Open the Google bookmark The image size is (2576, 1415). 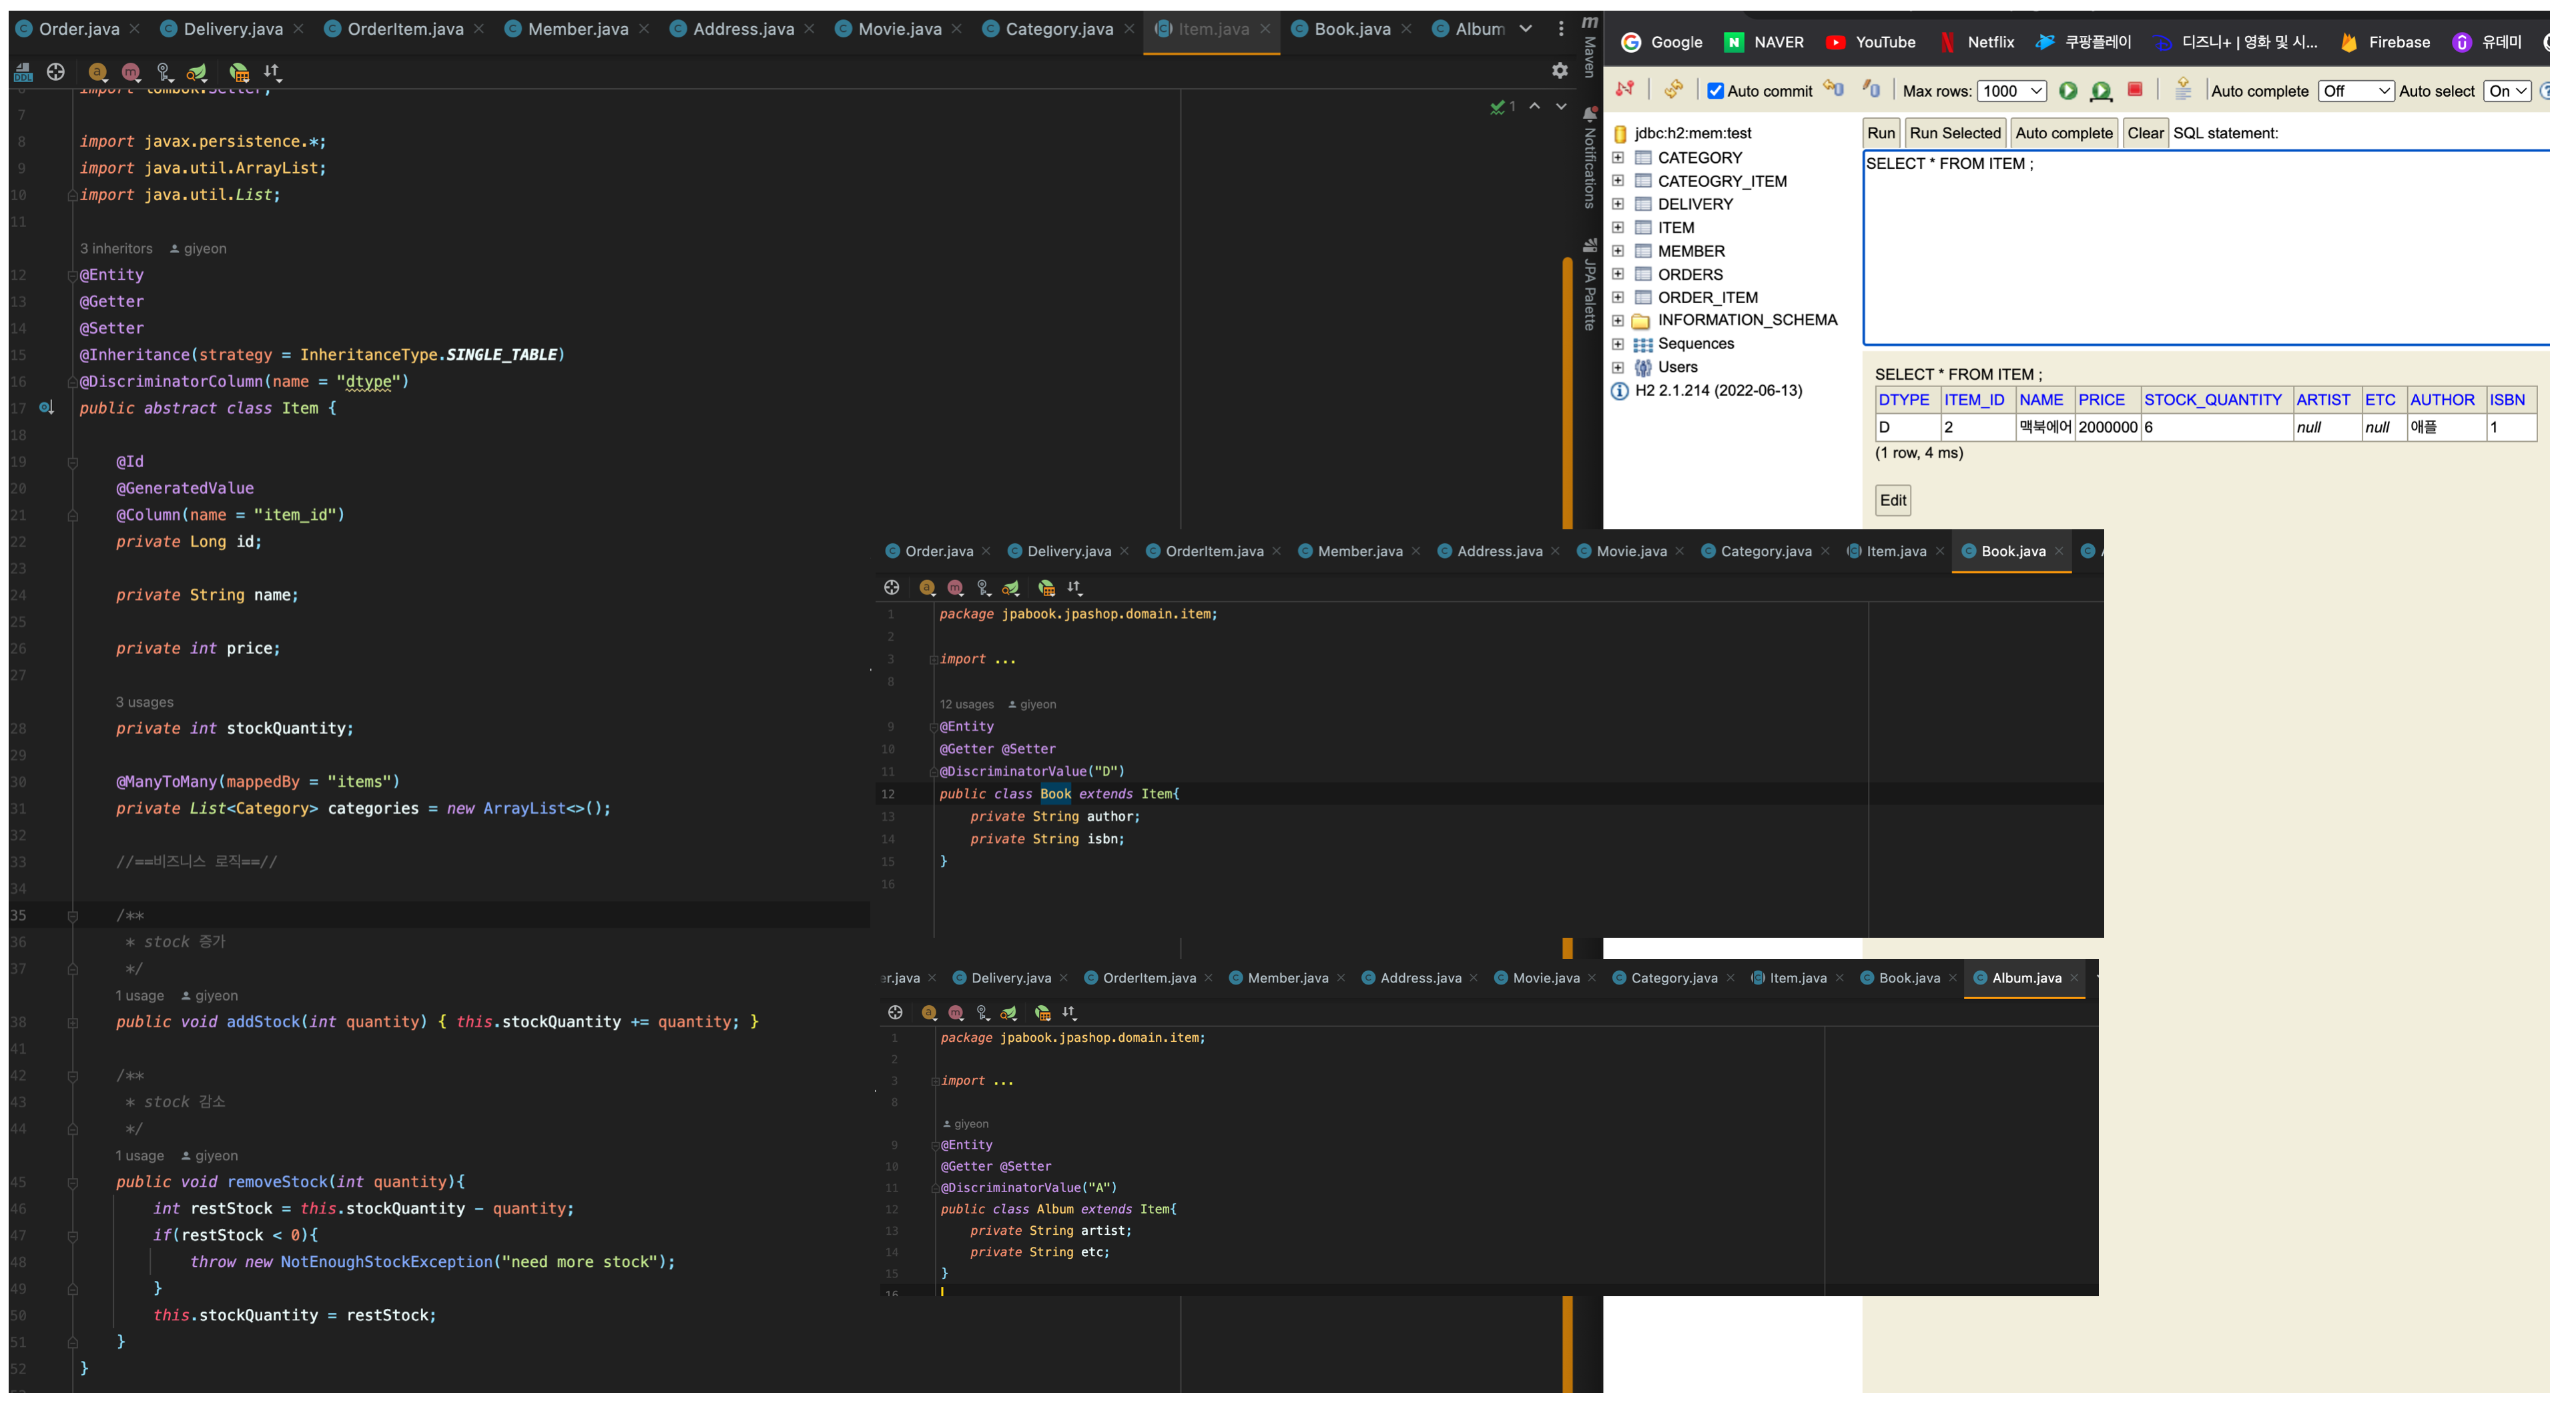tap(1662, 42)
